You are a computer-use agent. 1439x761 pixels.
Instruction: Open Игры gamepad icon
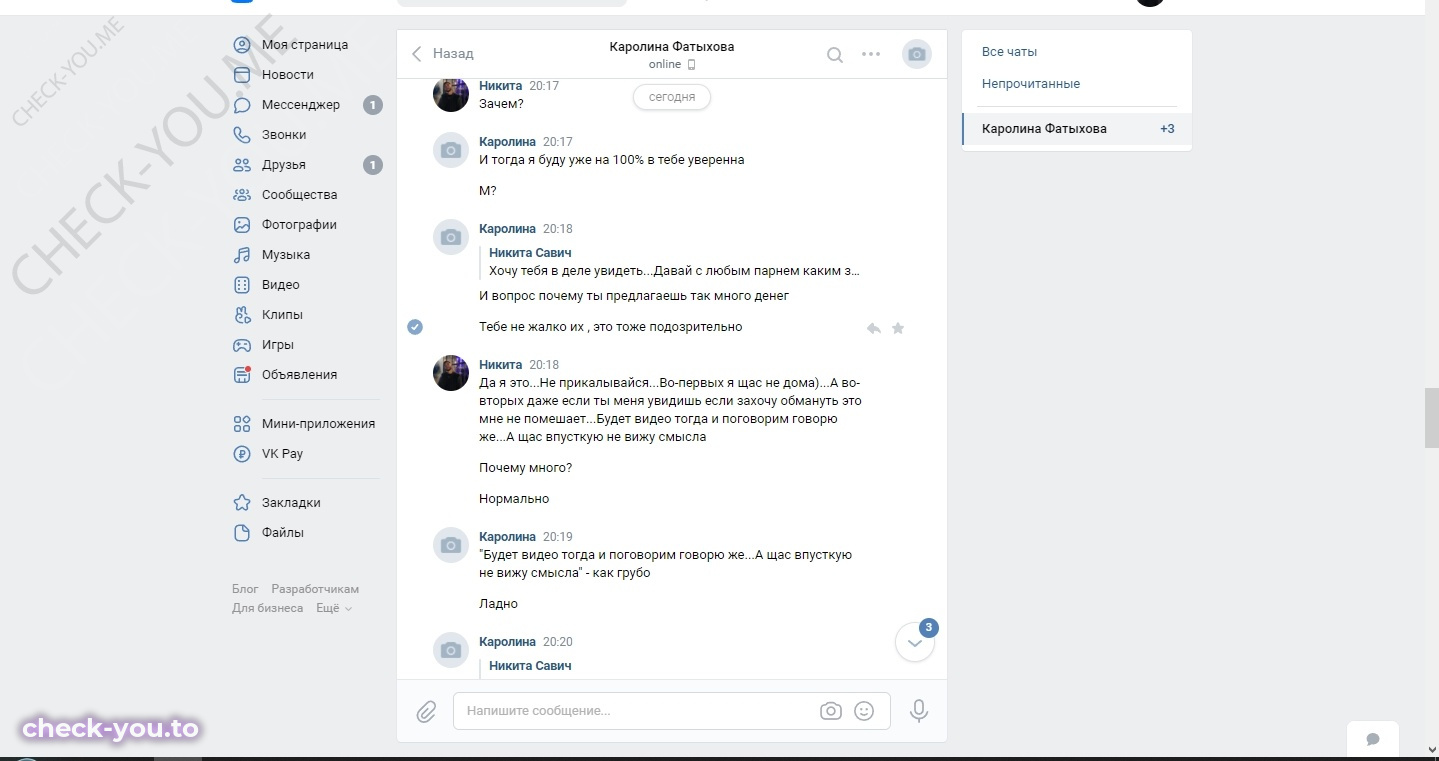pos(242,345)
